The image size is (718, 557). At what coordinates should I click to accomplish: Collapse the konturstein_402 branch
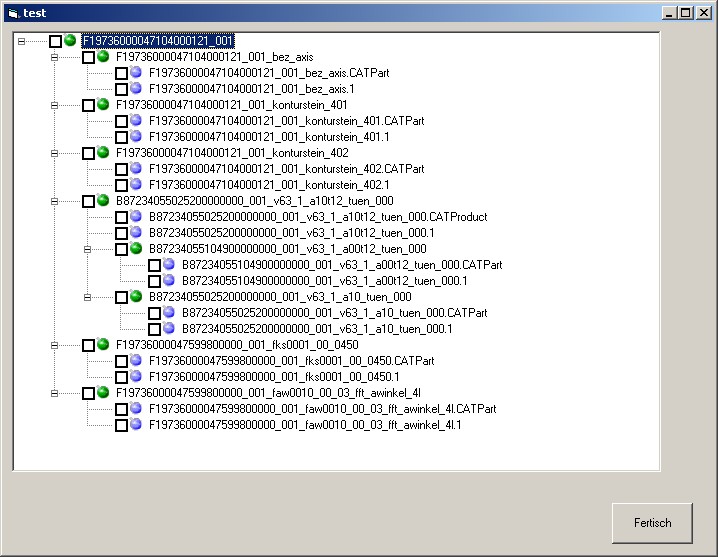tap(54, 153)
